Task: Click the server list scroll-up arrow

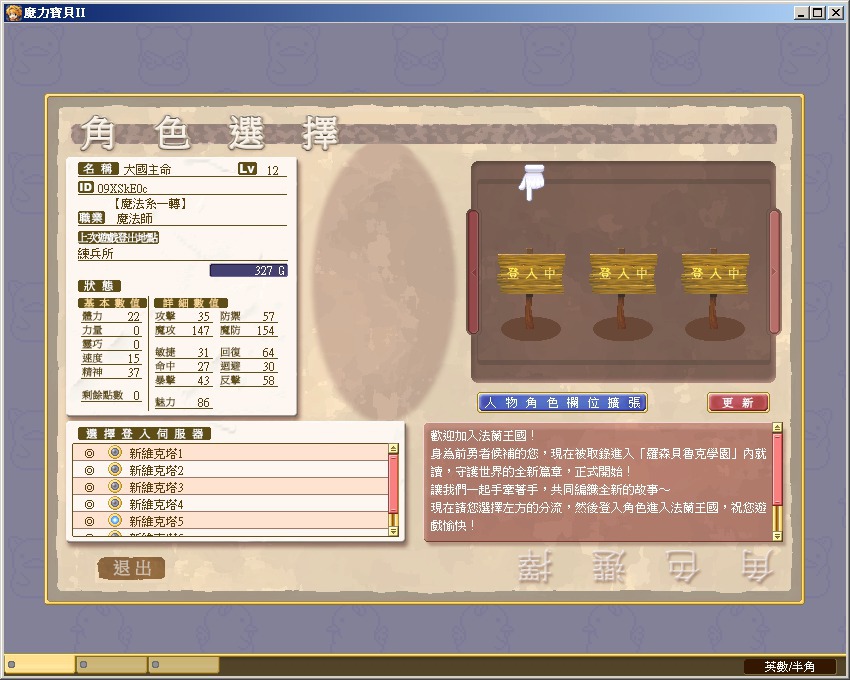Action: [x=394, y=449]
